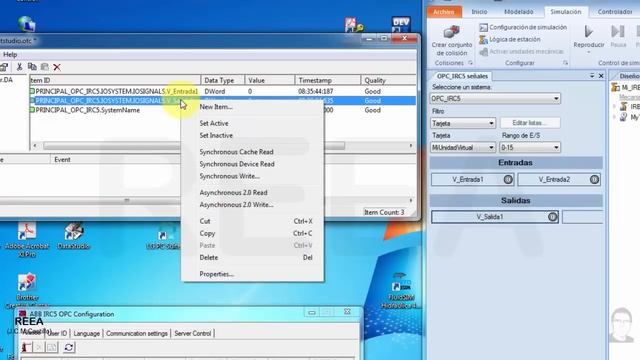Switch to the Inicio ribbon tab
This screenshot has width=640, height=360.
pos(479,12)
